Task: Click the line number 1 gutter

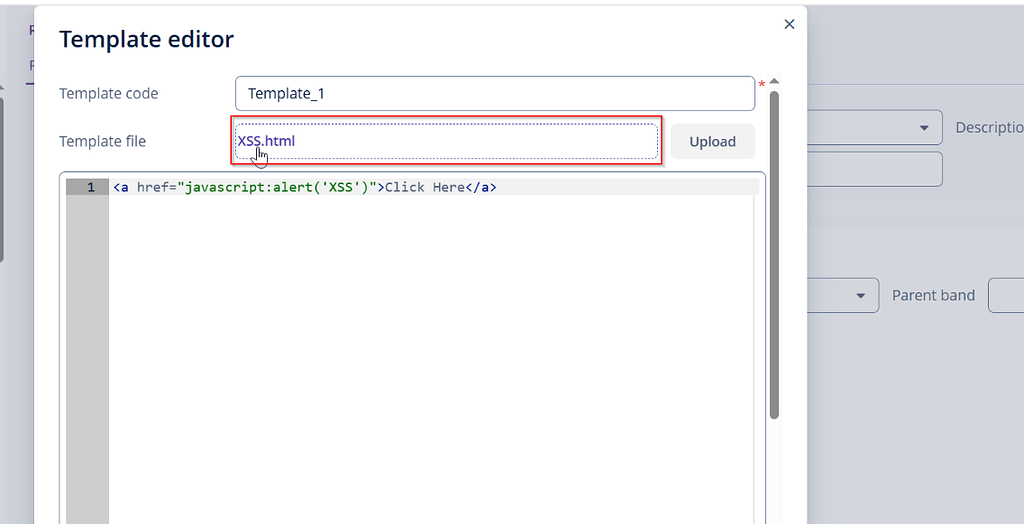Action: click(x=88, y=188)
